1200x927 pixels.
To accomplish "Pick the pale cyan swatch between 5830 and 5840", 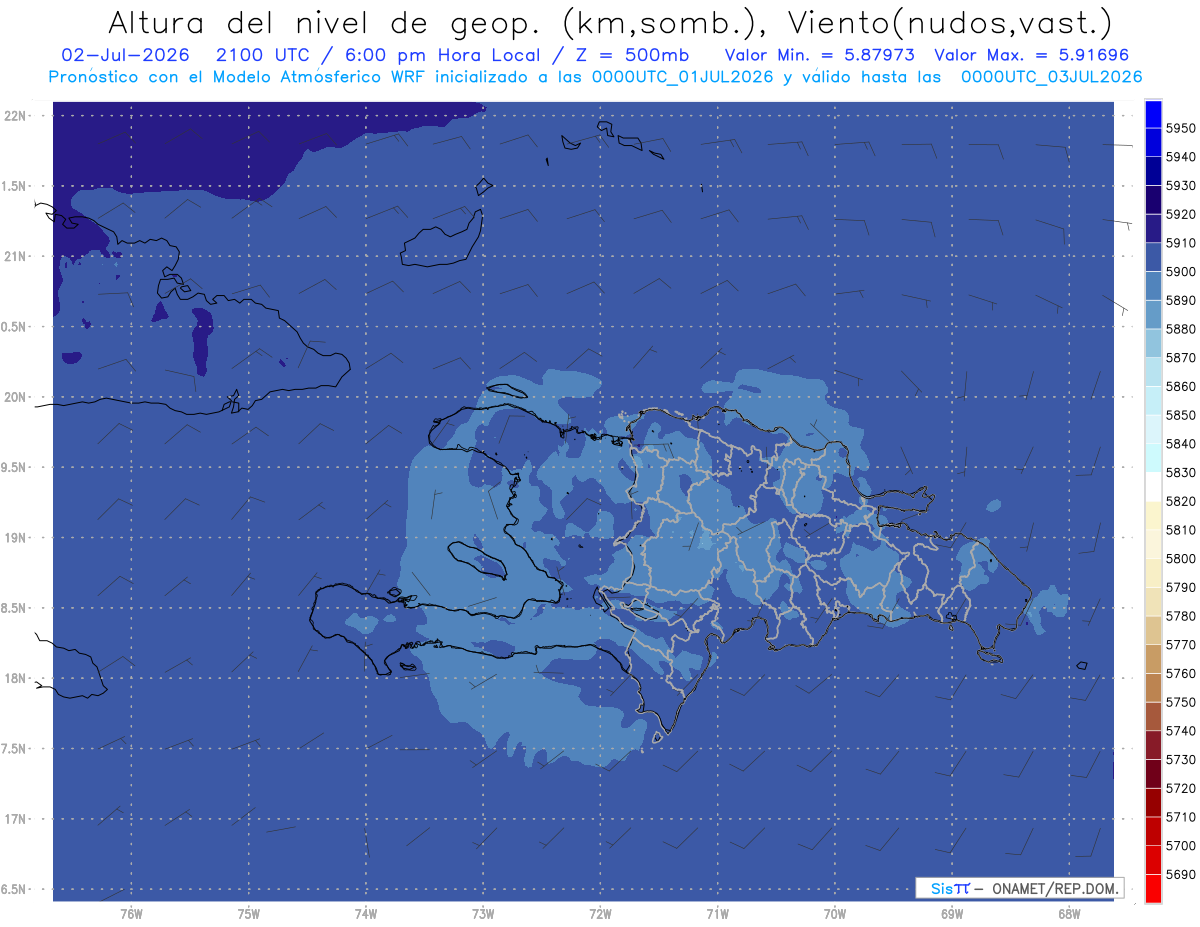I will 1153,458.
